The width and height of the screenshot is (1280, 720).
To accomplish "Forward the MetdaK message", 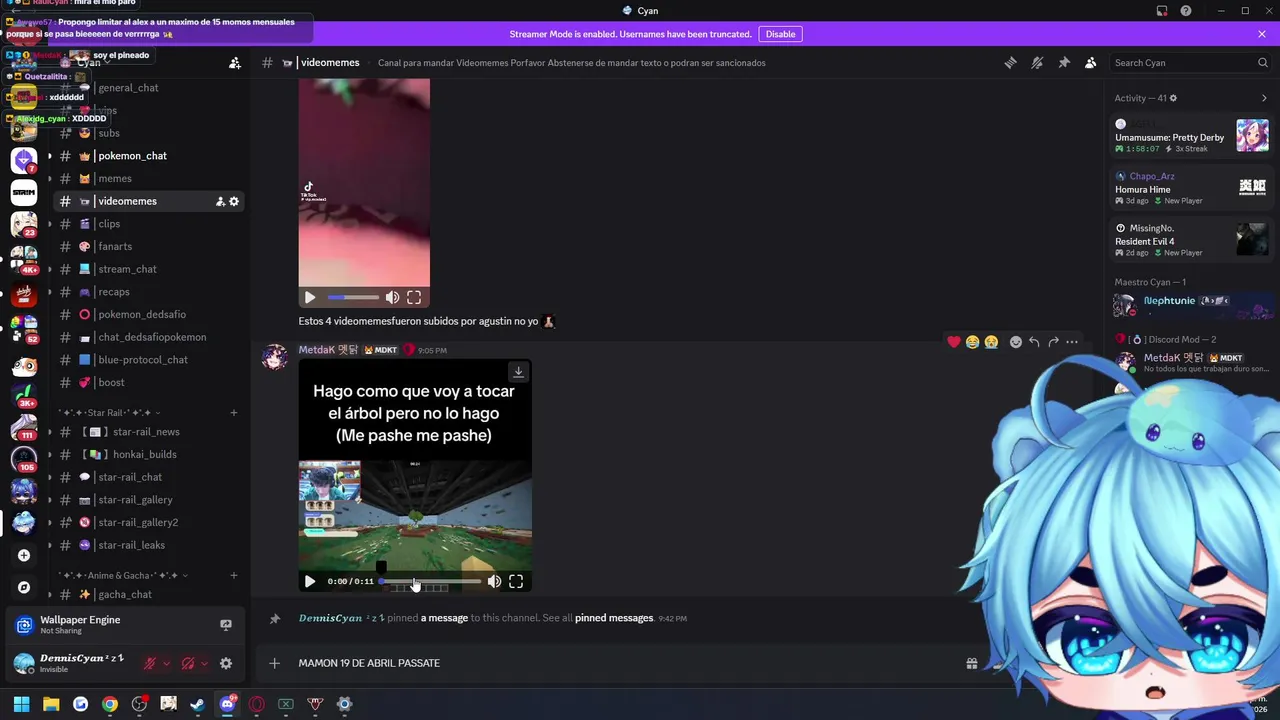I will [x=1053, y=342].
